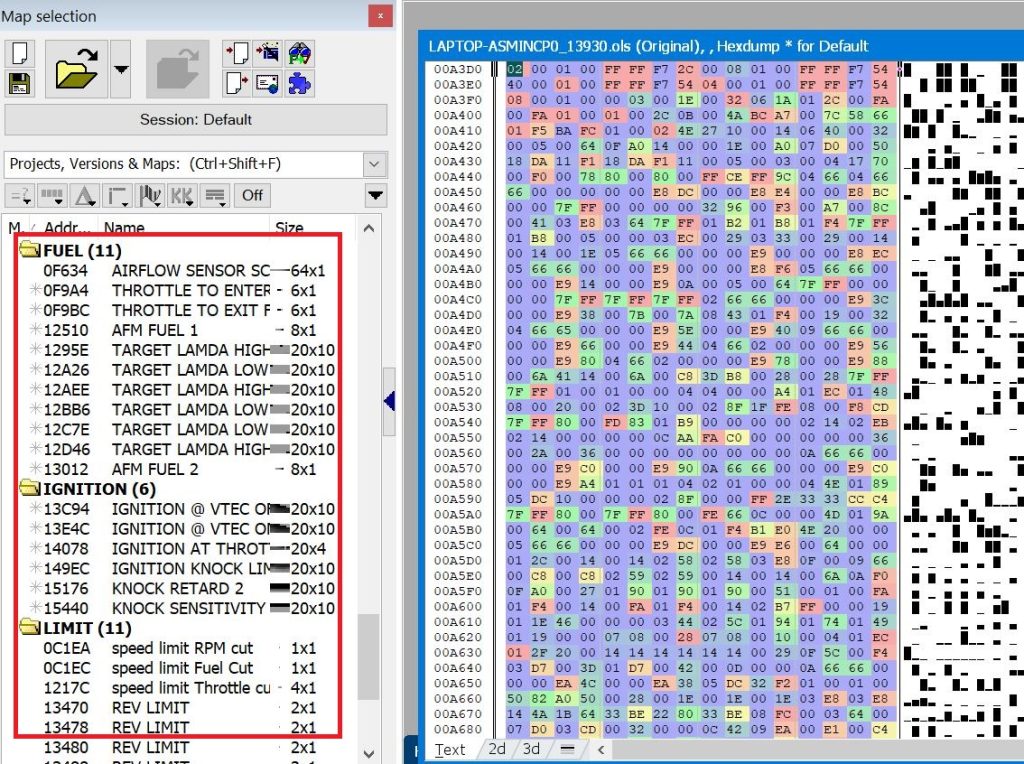Expand the Projects, Versions & Maps combo box
This screenshot has height=764, width=1024.
click(375, 164)
